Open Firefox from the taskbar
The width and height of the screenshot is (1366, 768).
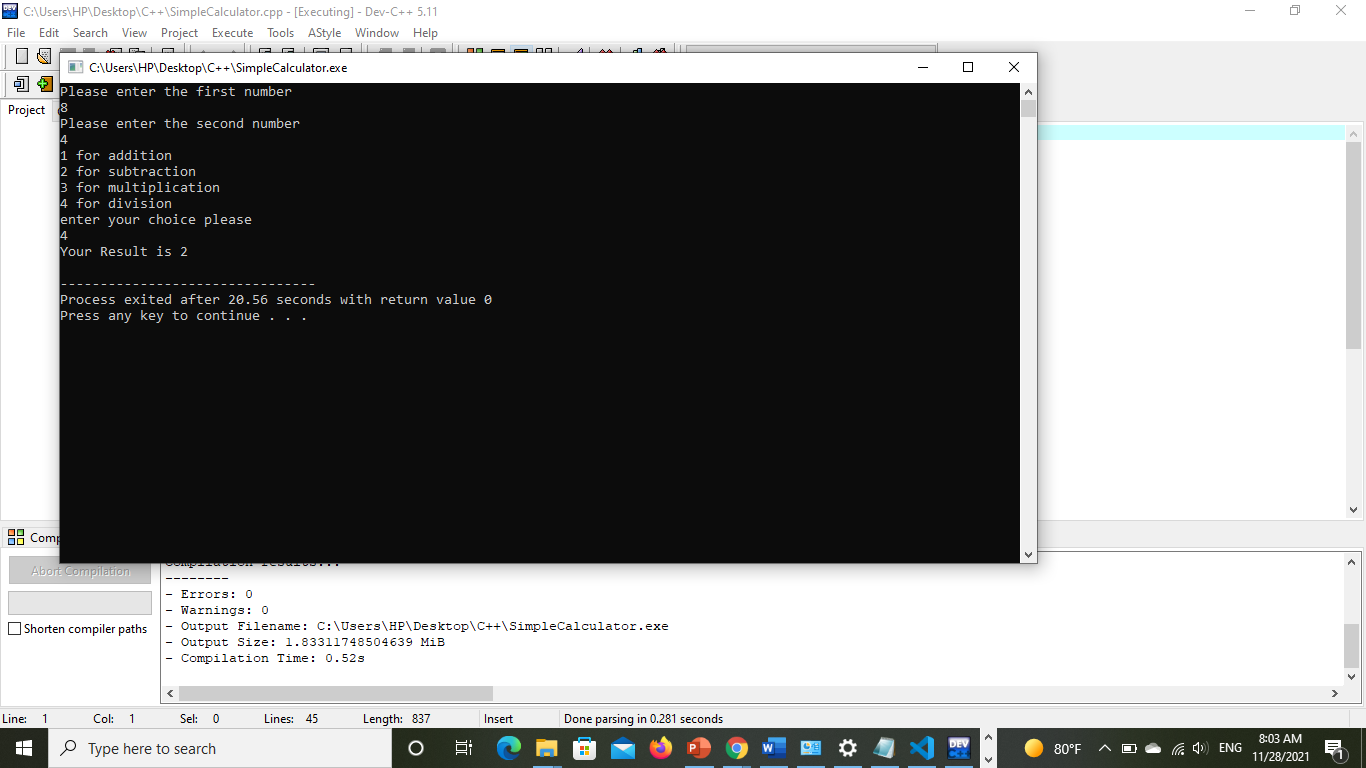(x=661, y=747)
